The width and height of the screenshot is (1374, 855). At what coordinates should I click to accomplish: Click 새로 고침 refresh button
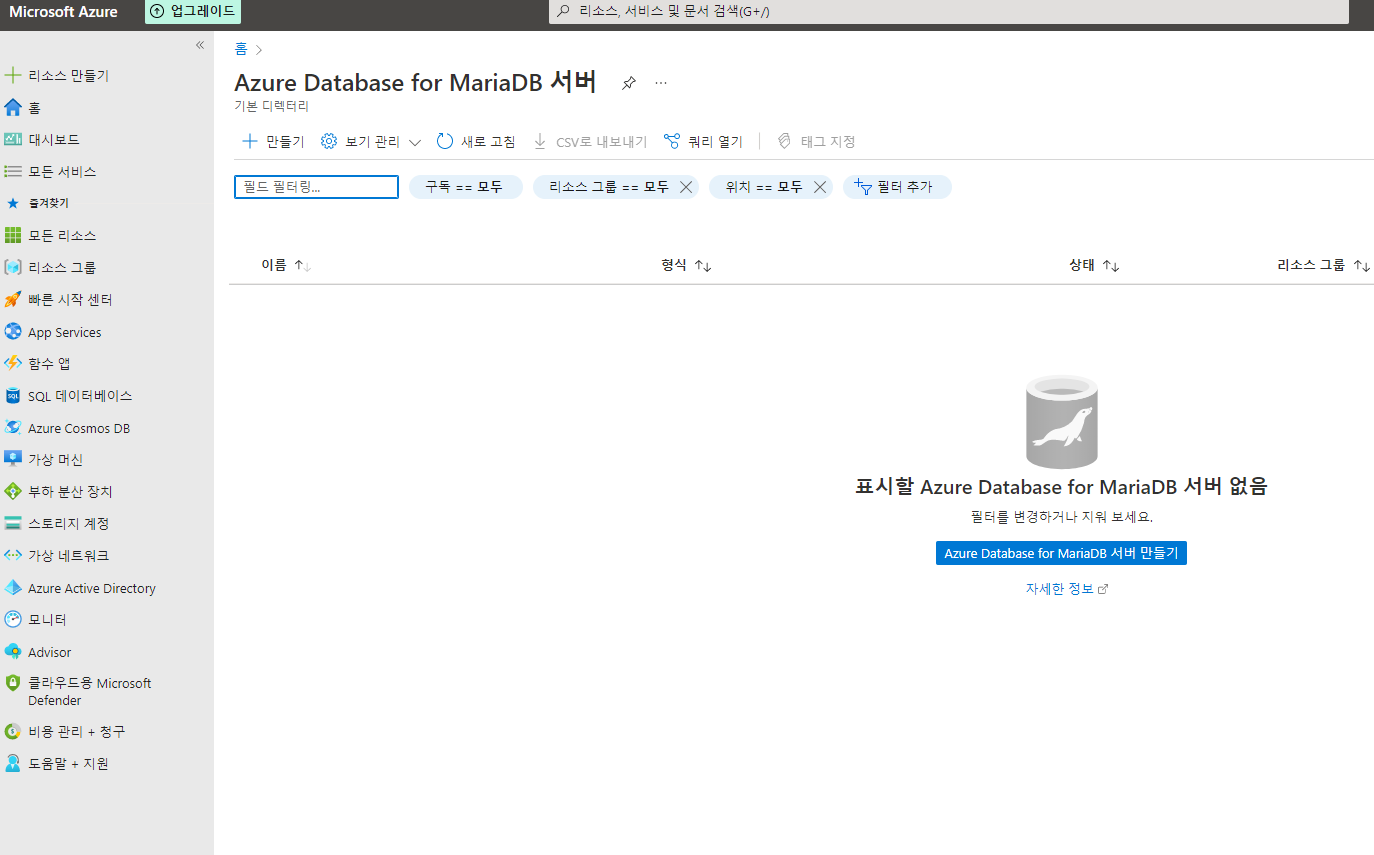476,141
